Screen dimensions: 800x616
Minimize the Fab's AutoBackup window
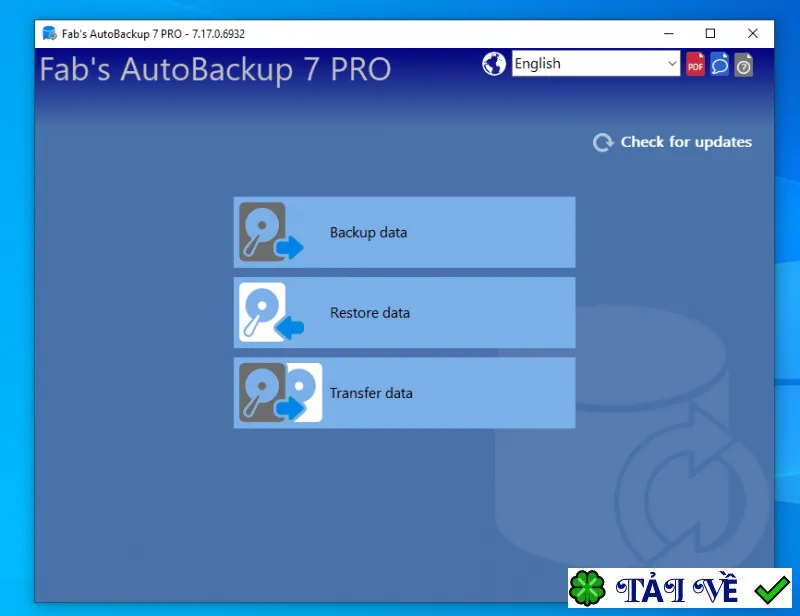click(x=668, y=34)
